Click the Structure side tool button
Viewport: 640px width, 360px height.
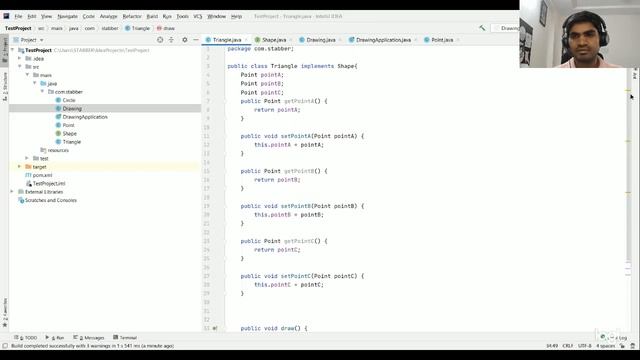(x=4, y=87)
